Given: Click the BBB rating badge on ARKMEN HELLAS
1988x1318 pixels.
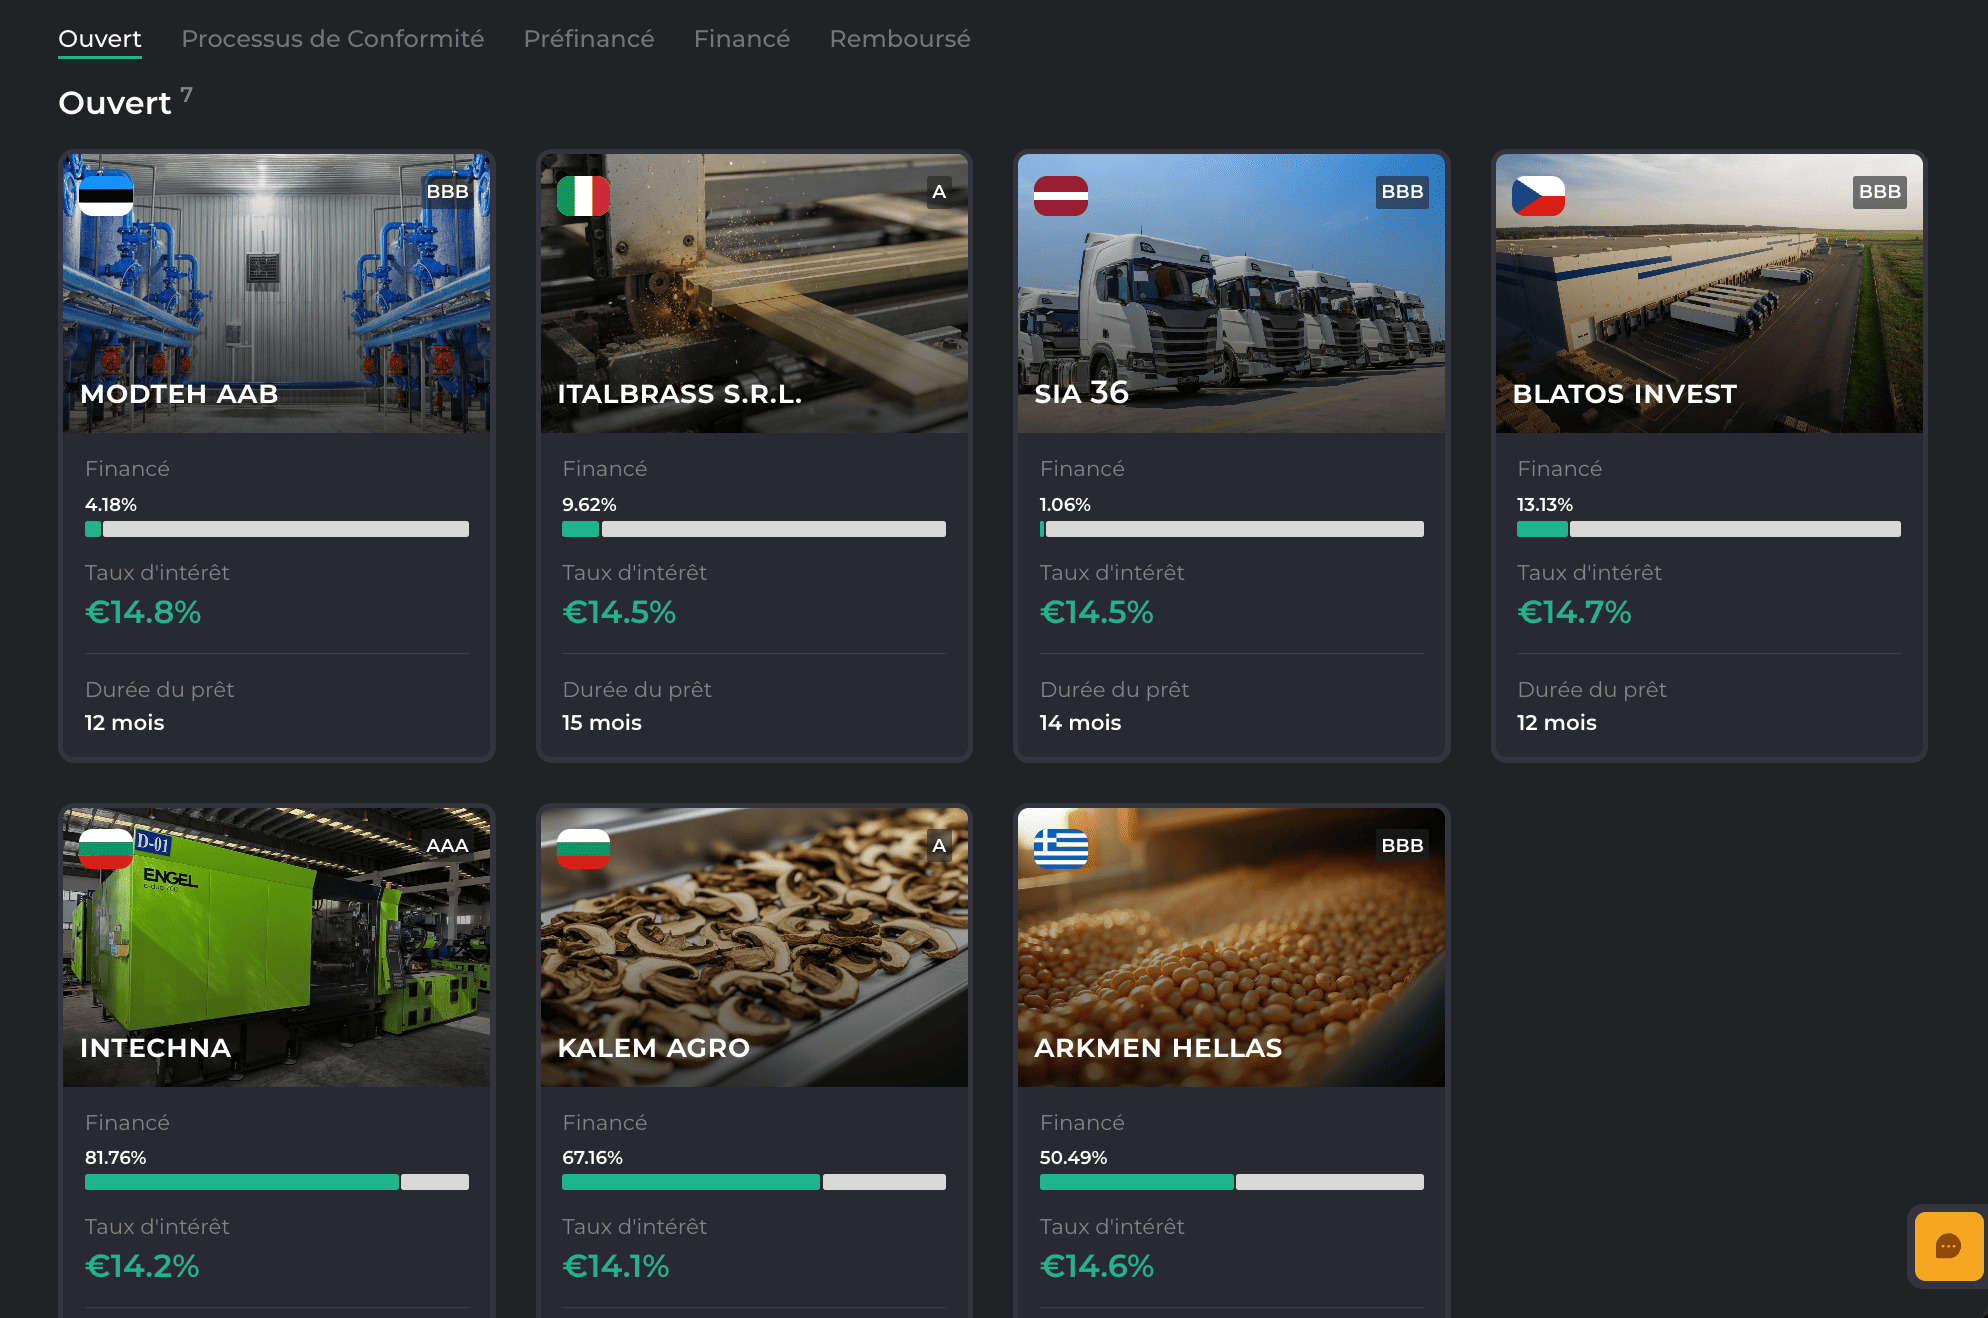Looking at the screenshot, I should [1402, 846].
